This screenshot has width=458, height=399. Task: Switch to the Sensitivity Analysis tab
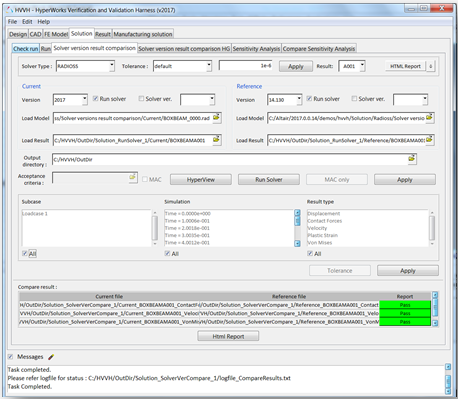[256, 49]
